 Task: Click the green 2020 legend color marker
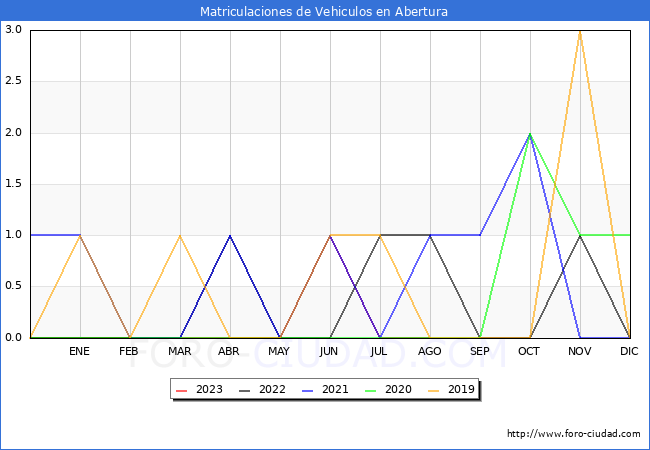coord(371,390)
